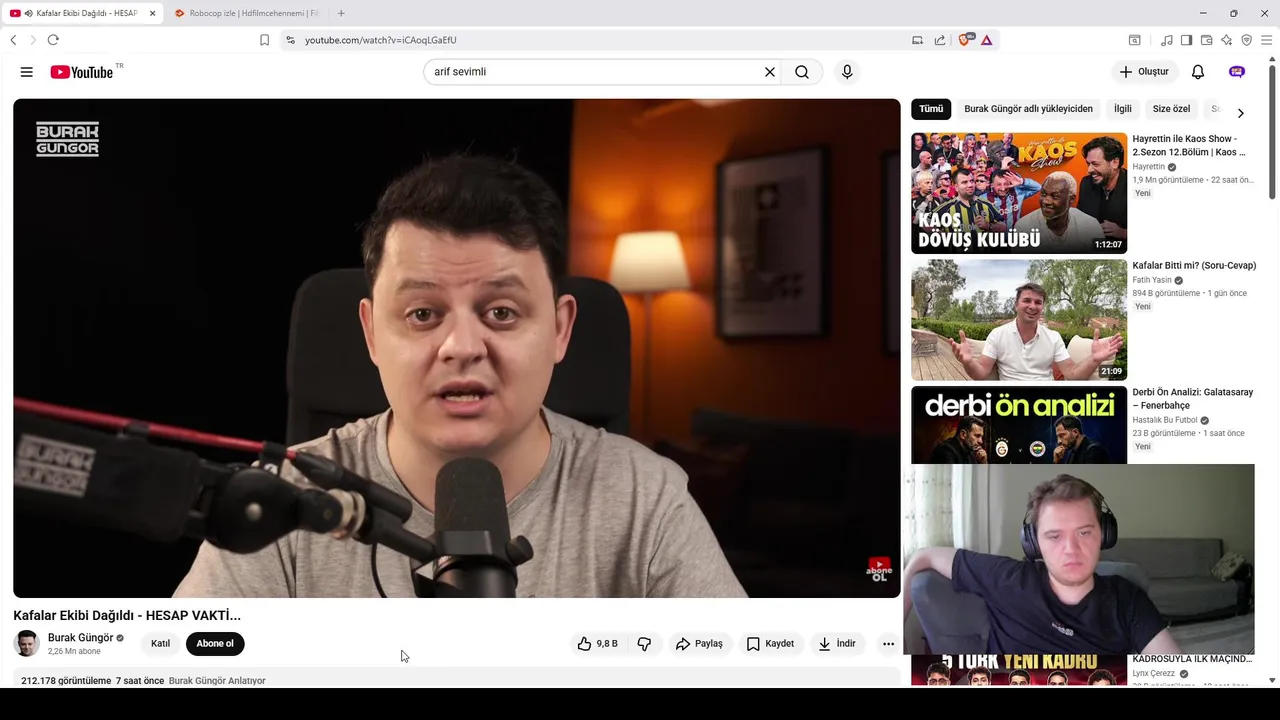Show more chips with right arrow
Screen dimensions: 1280x720
tap(1240, 113)
